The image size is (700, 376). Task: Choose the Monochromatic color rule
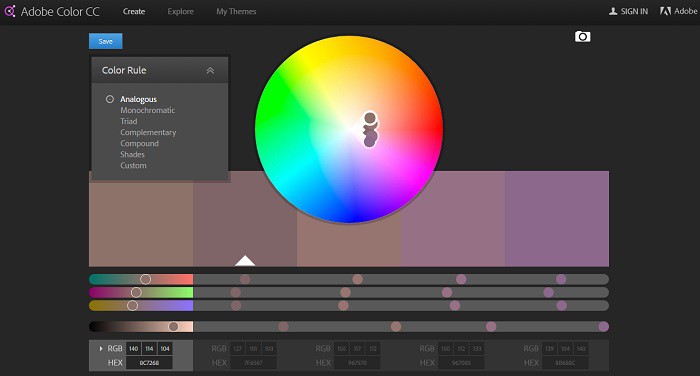pos(147,110)
